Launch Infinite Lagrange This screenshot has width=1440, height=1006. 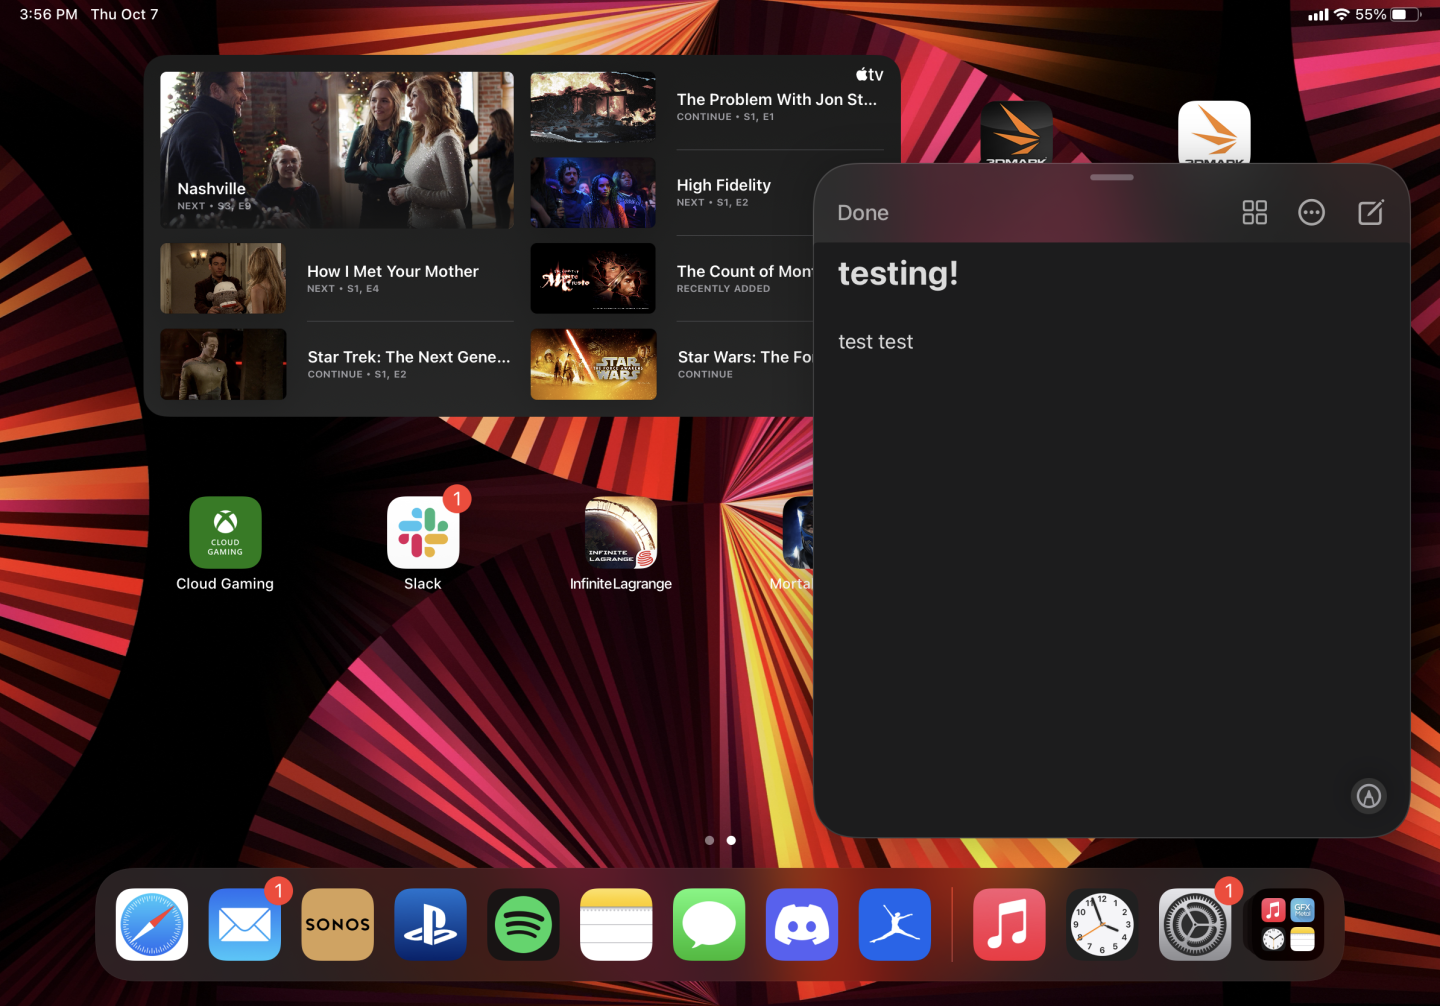pyautogui.click(x=620, y=533)
